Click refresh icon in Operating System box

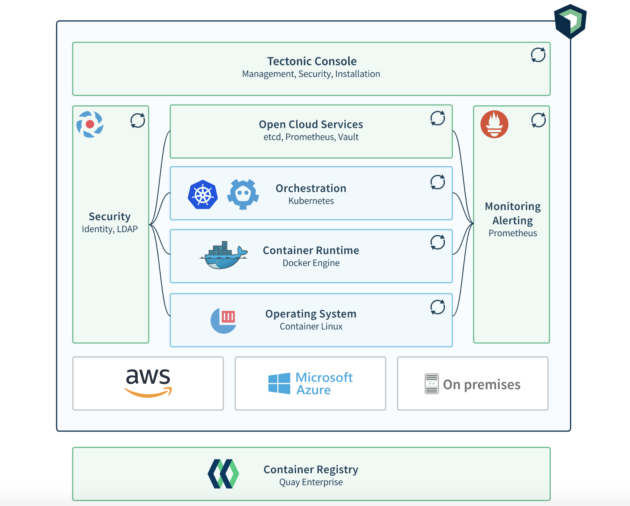coord(438,307)
